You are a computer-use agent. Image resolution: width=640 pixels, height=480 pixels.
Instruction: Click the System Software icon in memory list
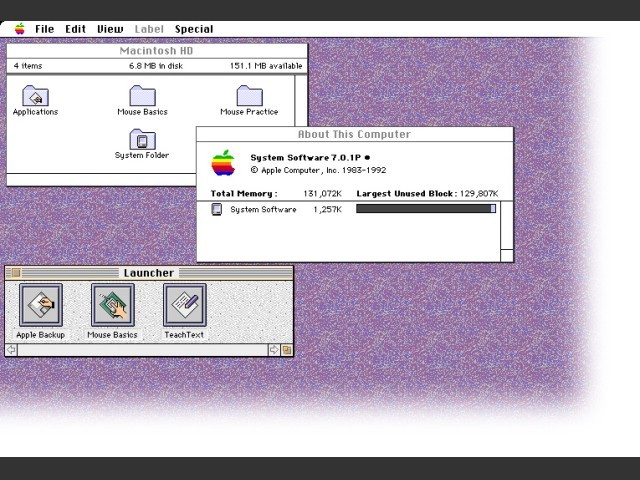click(217, 209)
